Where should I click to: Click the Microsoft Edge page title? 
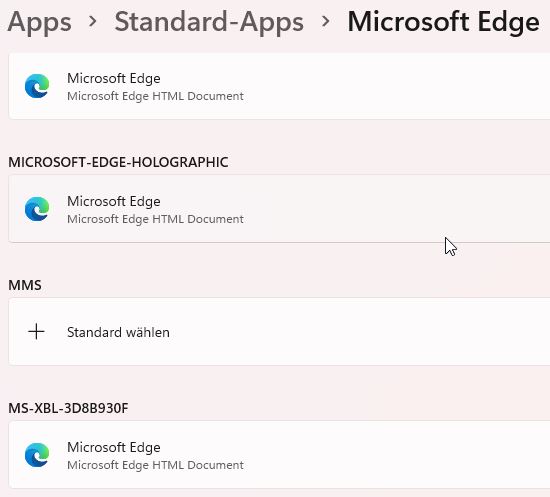[443, 23]
